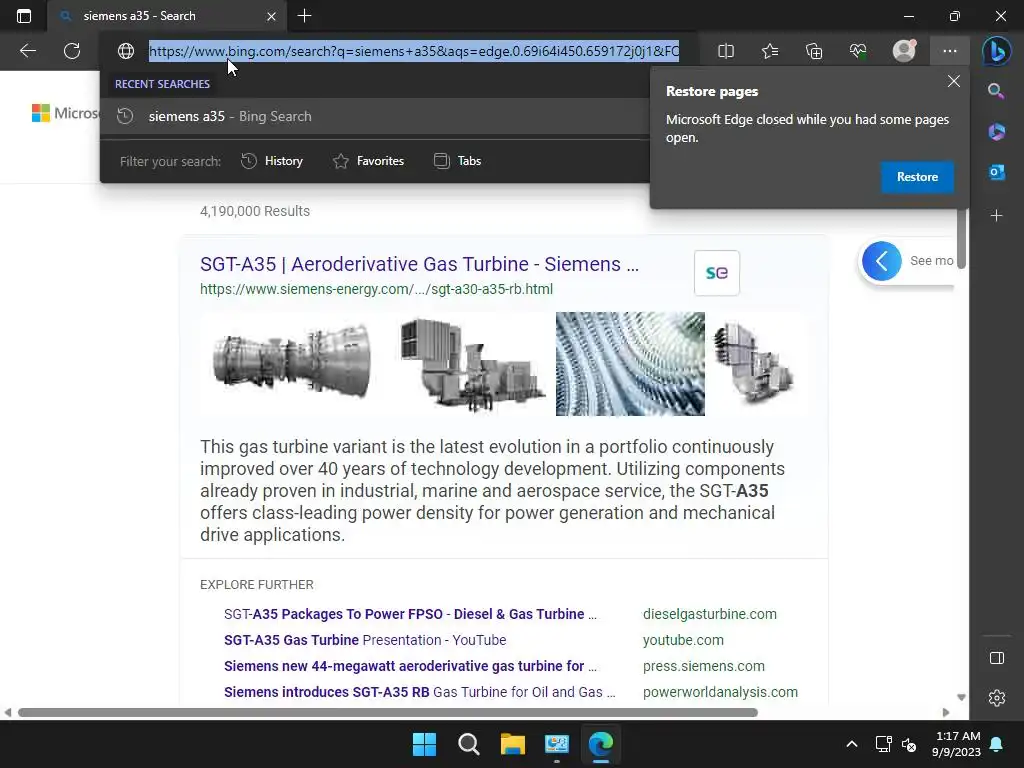Click scroll down arrow on vertical scrollbar
Screen dimensions: 1024x768
coord(961,697)
